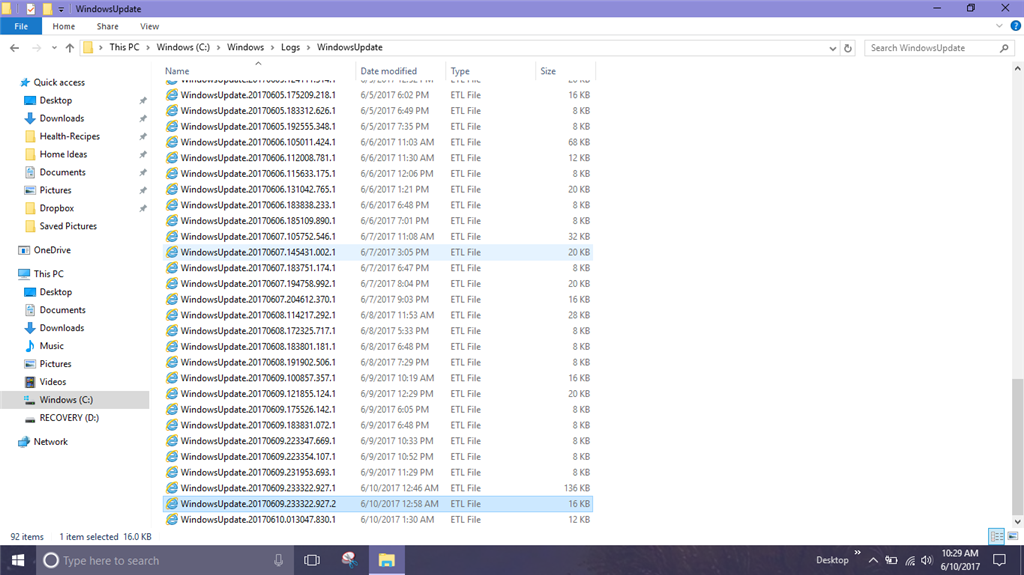This screenshot has width=1024, height=575.
Task: Click the Cortana microphone icon
Action: 278,560
